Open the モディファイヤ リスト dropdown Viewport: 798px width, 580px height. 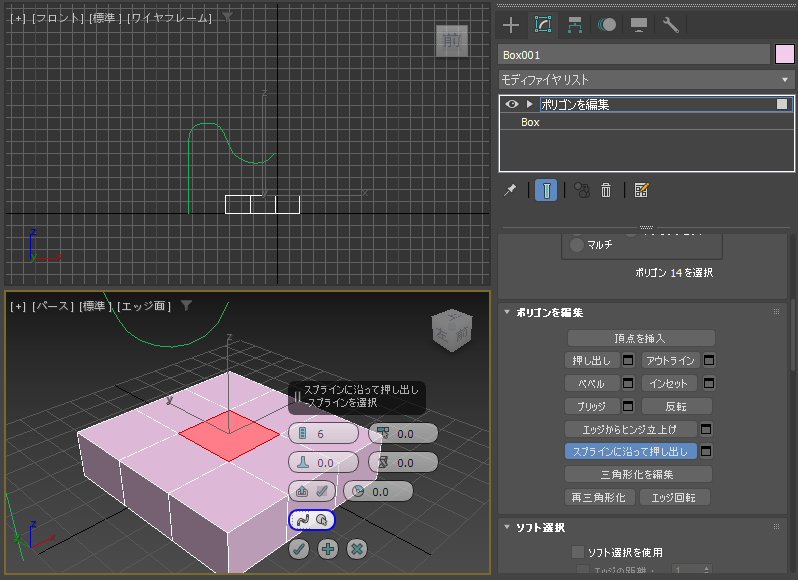click(x=645, y=80)
